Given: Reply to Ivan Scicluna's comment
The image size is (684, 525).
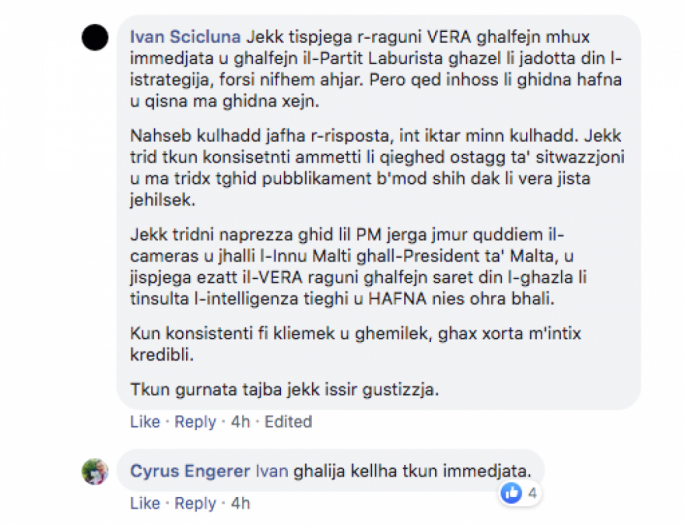Looking at the screenshot, I should 196,421.
